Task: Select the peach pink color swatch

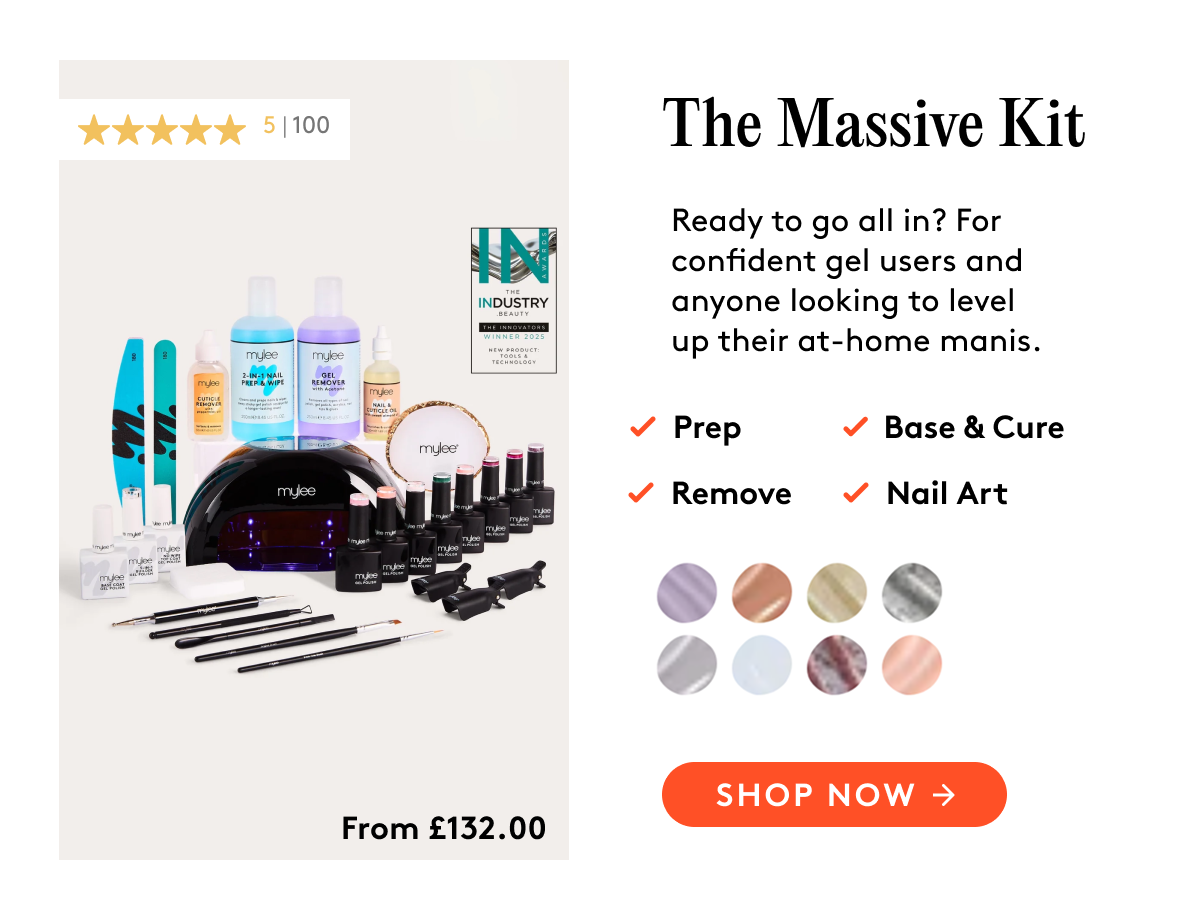Action: click(912, 666)
